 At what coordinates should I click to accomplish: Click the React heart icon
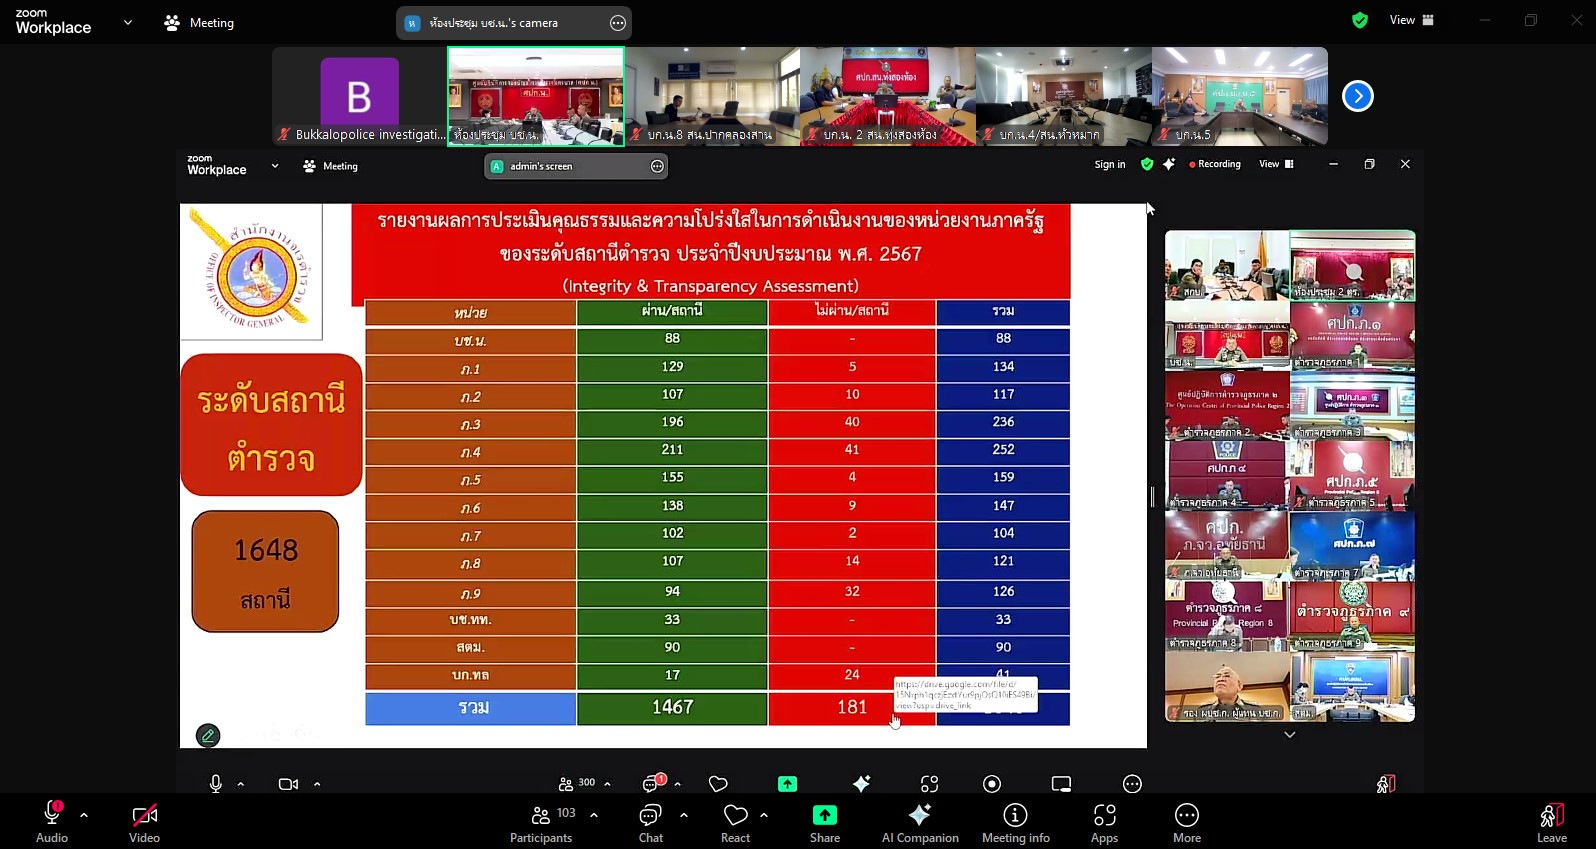[736, 823]
